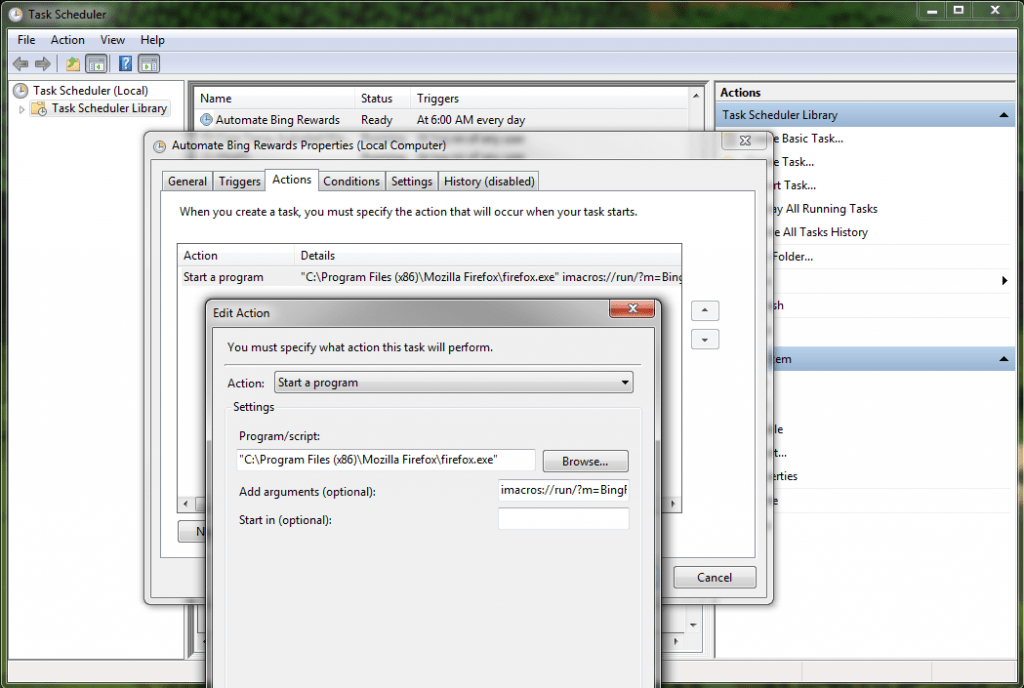Click the Browse button
1024x688 pixels.
click(585, 461)
